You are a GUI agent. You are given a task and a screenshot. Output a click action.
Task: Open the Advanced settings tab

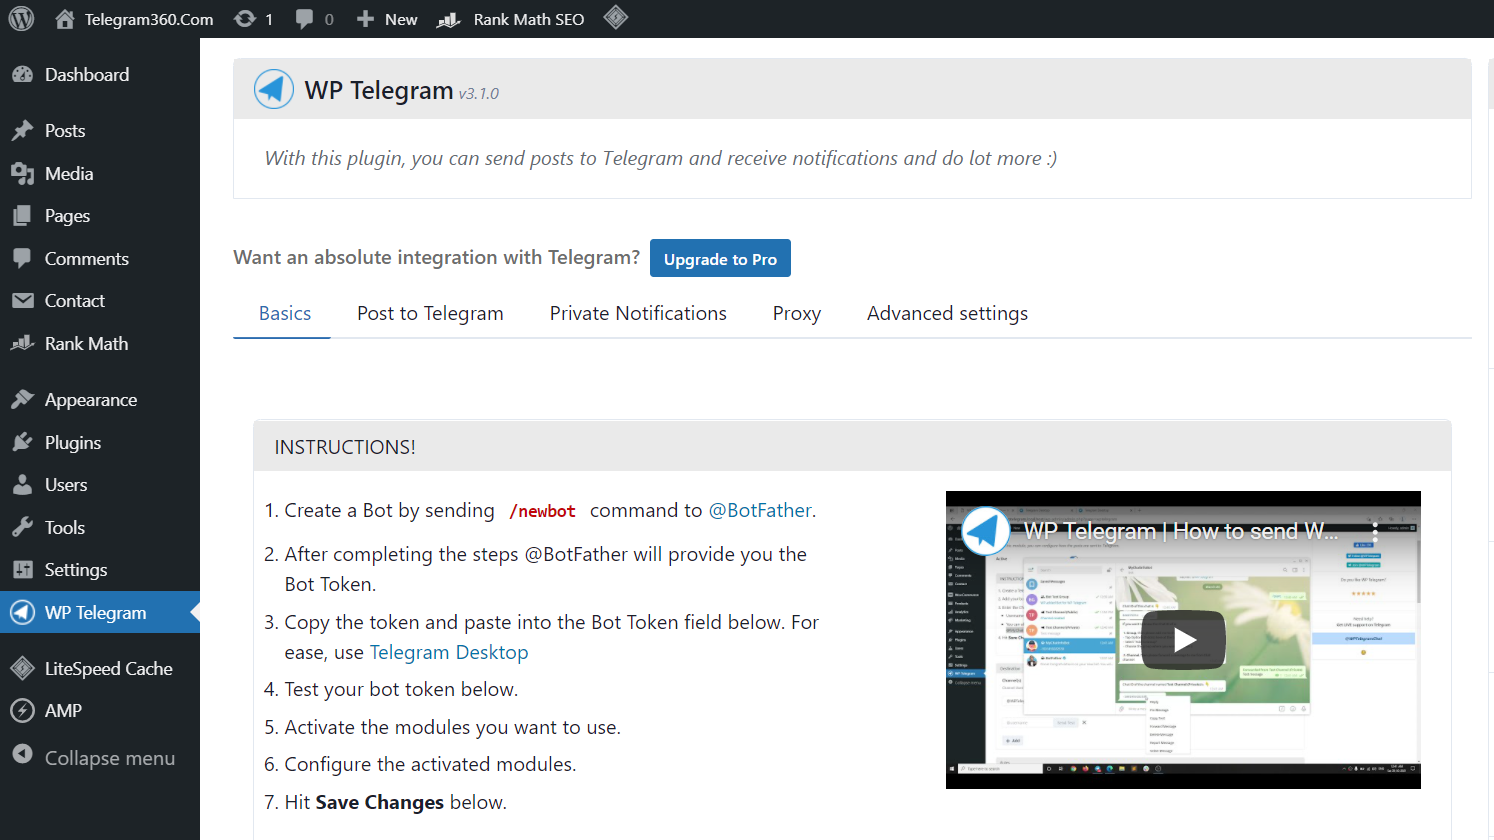pyautogui.click(x=947, y=314)
